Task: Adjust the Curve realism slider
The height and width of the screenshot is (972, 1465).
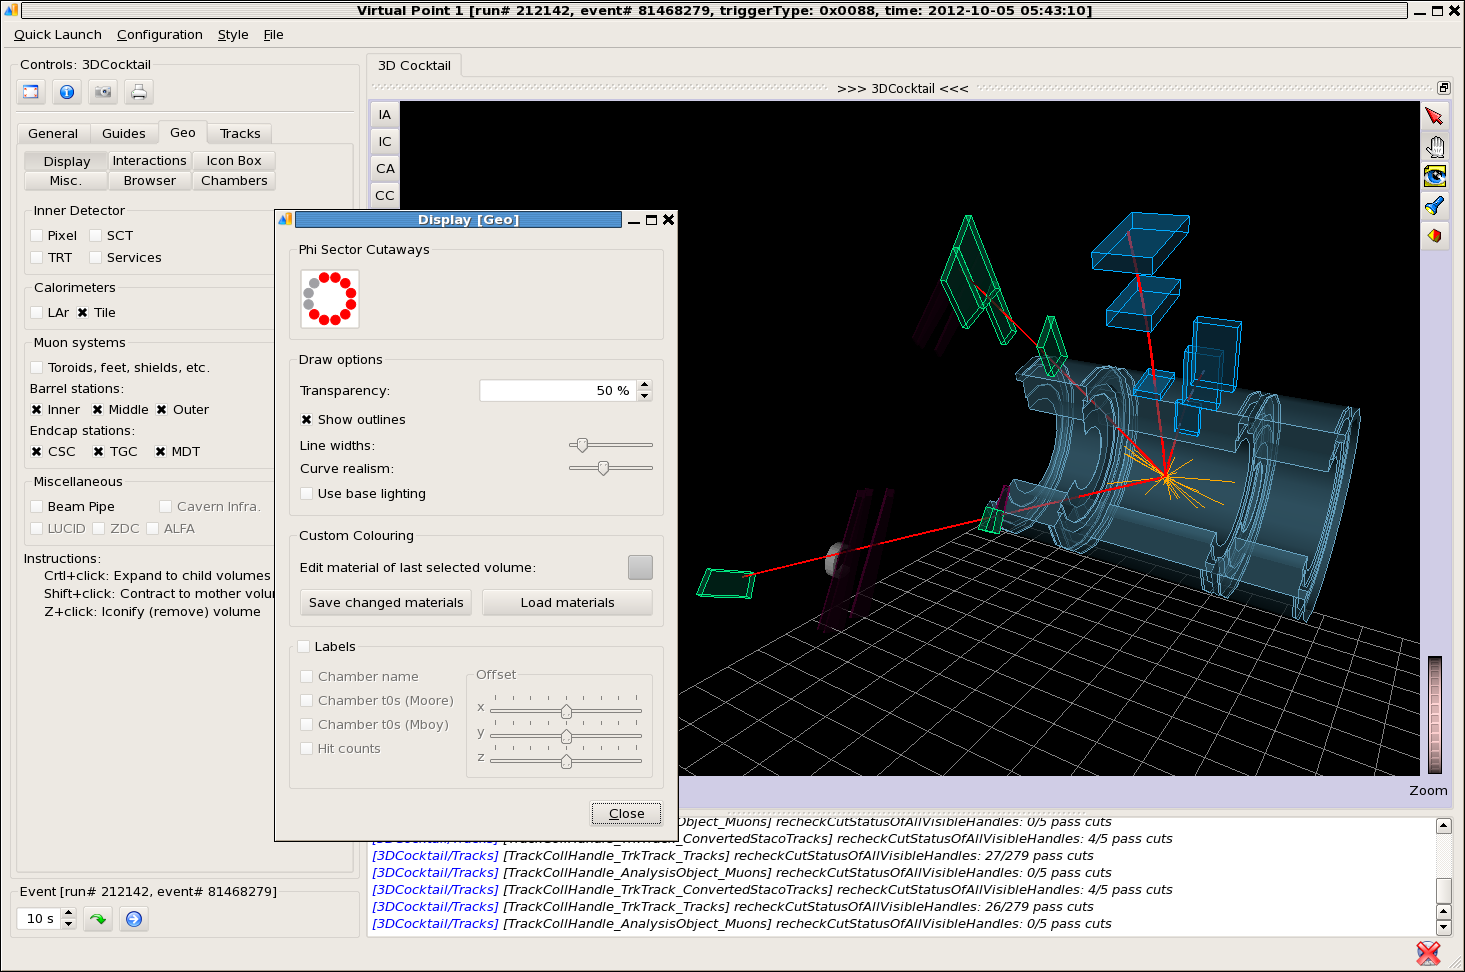Action: tap(610, 468)
